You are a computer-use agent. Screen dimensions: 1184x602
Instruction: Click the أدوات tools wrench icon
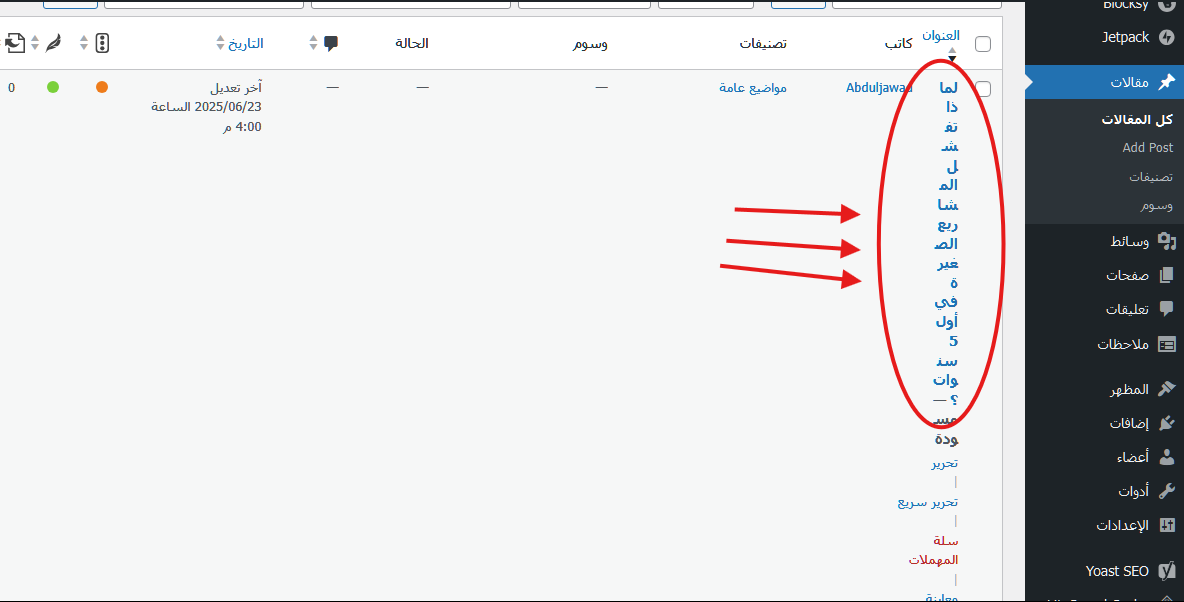coord(1166,491)
